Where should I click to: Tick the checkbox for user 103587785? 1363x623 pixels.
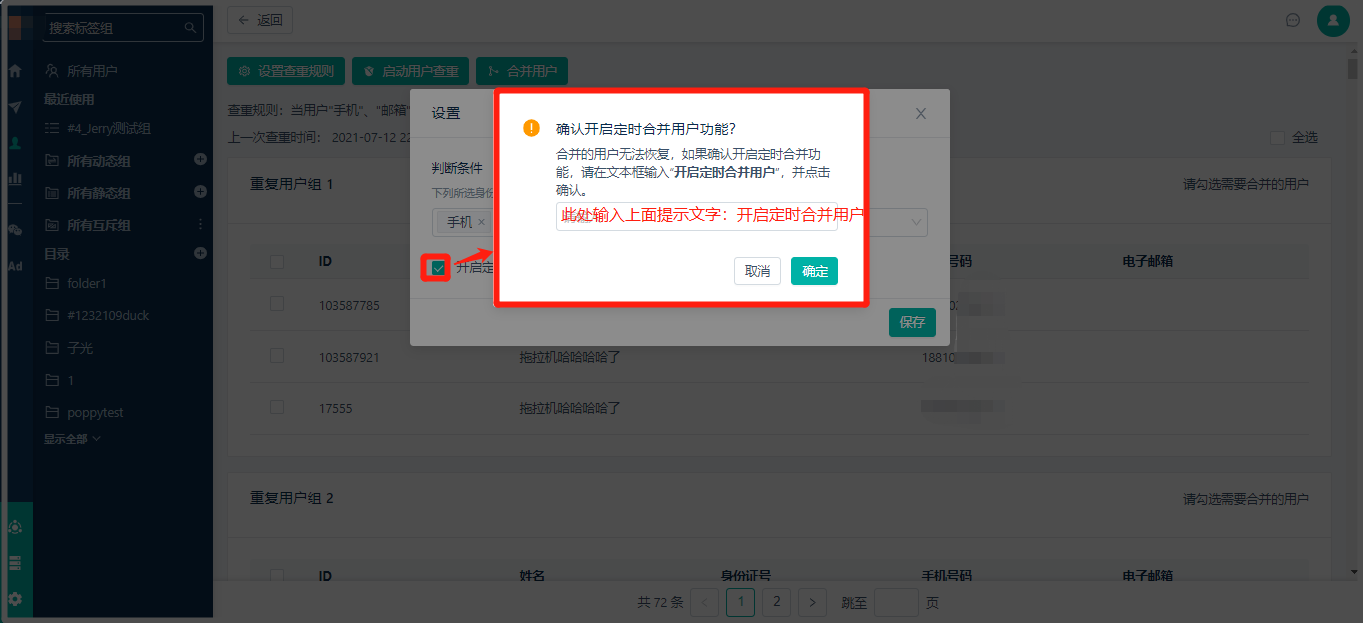coord(277,304)
